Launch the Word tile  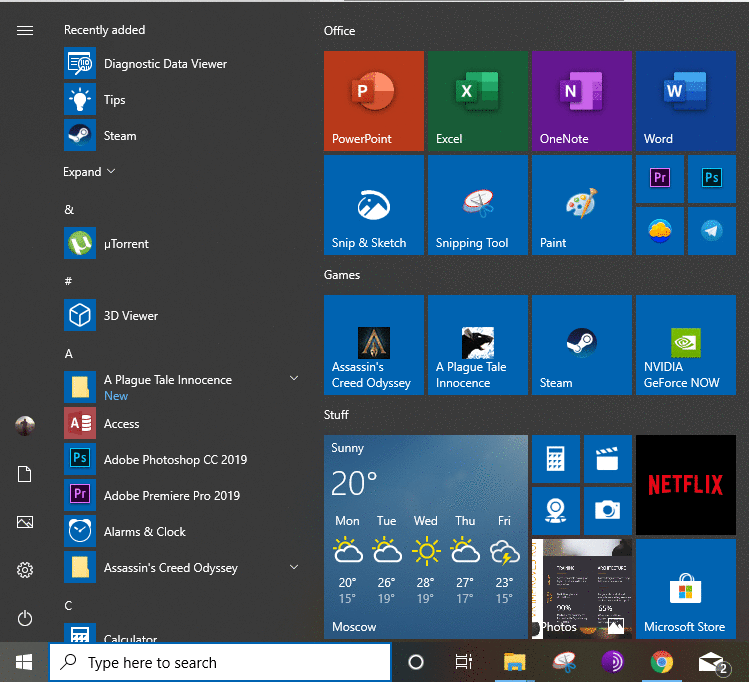[686, 101]
